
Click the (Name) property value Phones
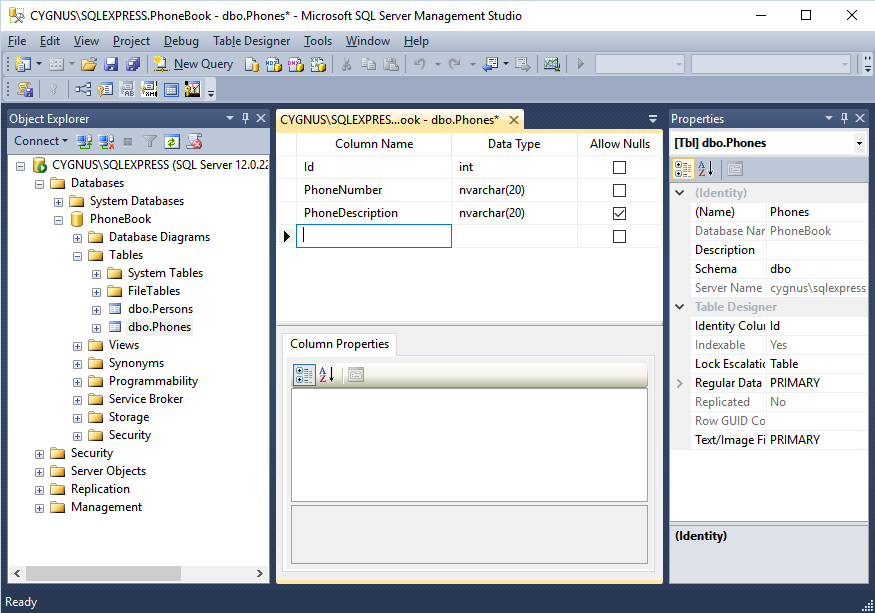[817, 212]
